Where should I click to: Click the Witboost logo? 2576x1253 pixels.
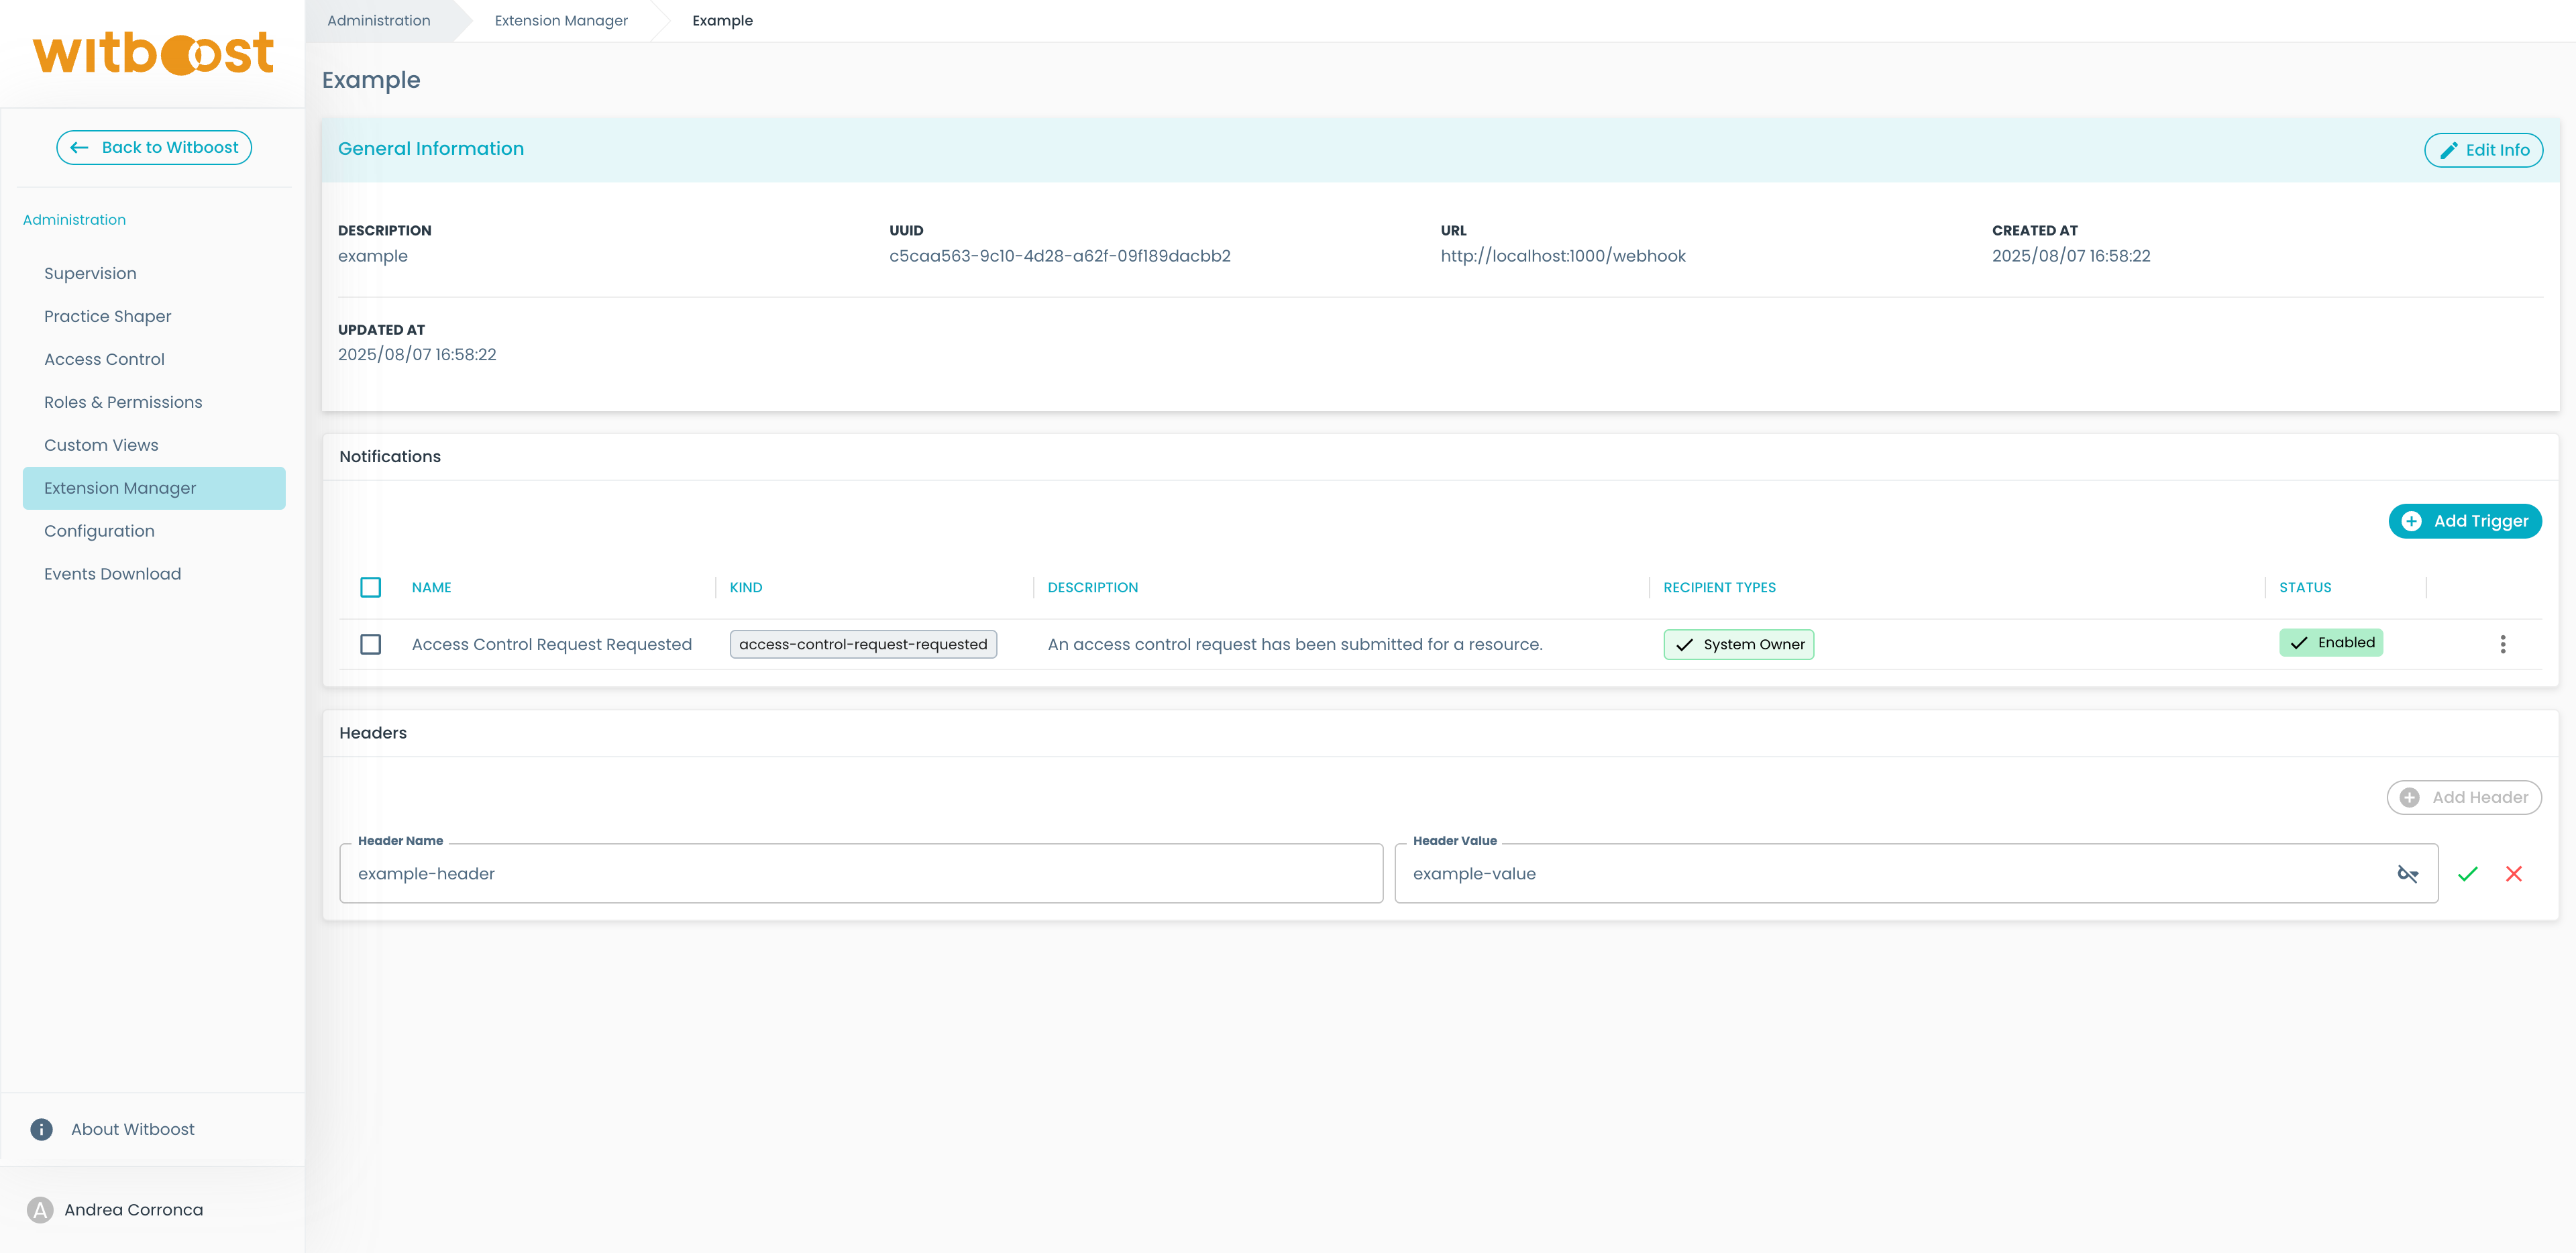click(x=153, y=54)
